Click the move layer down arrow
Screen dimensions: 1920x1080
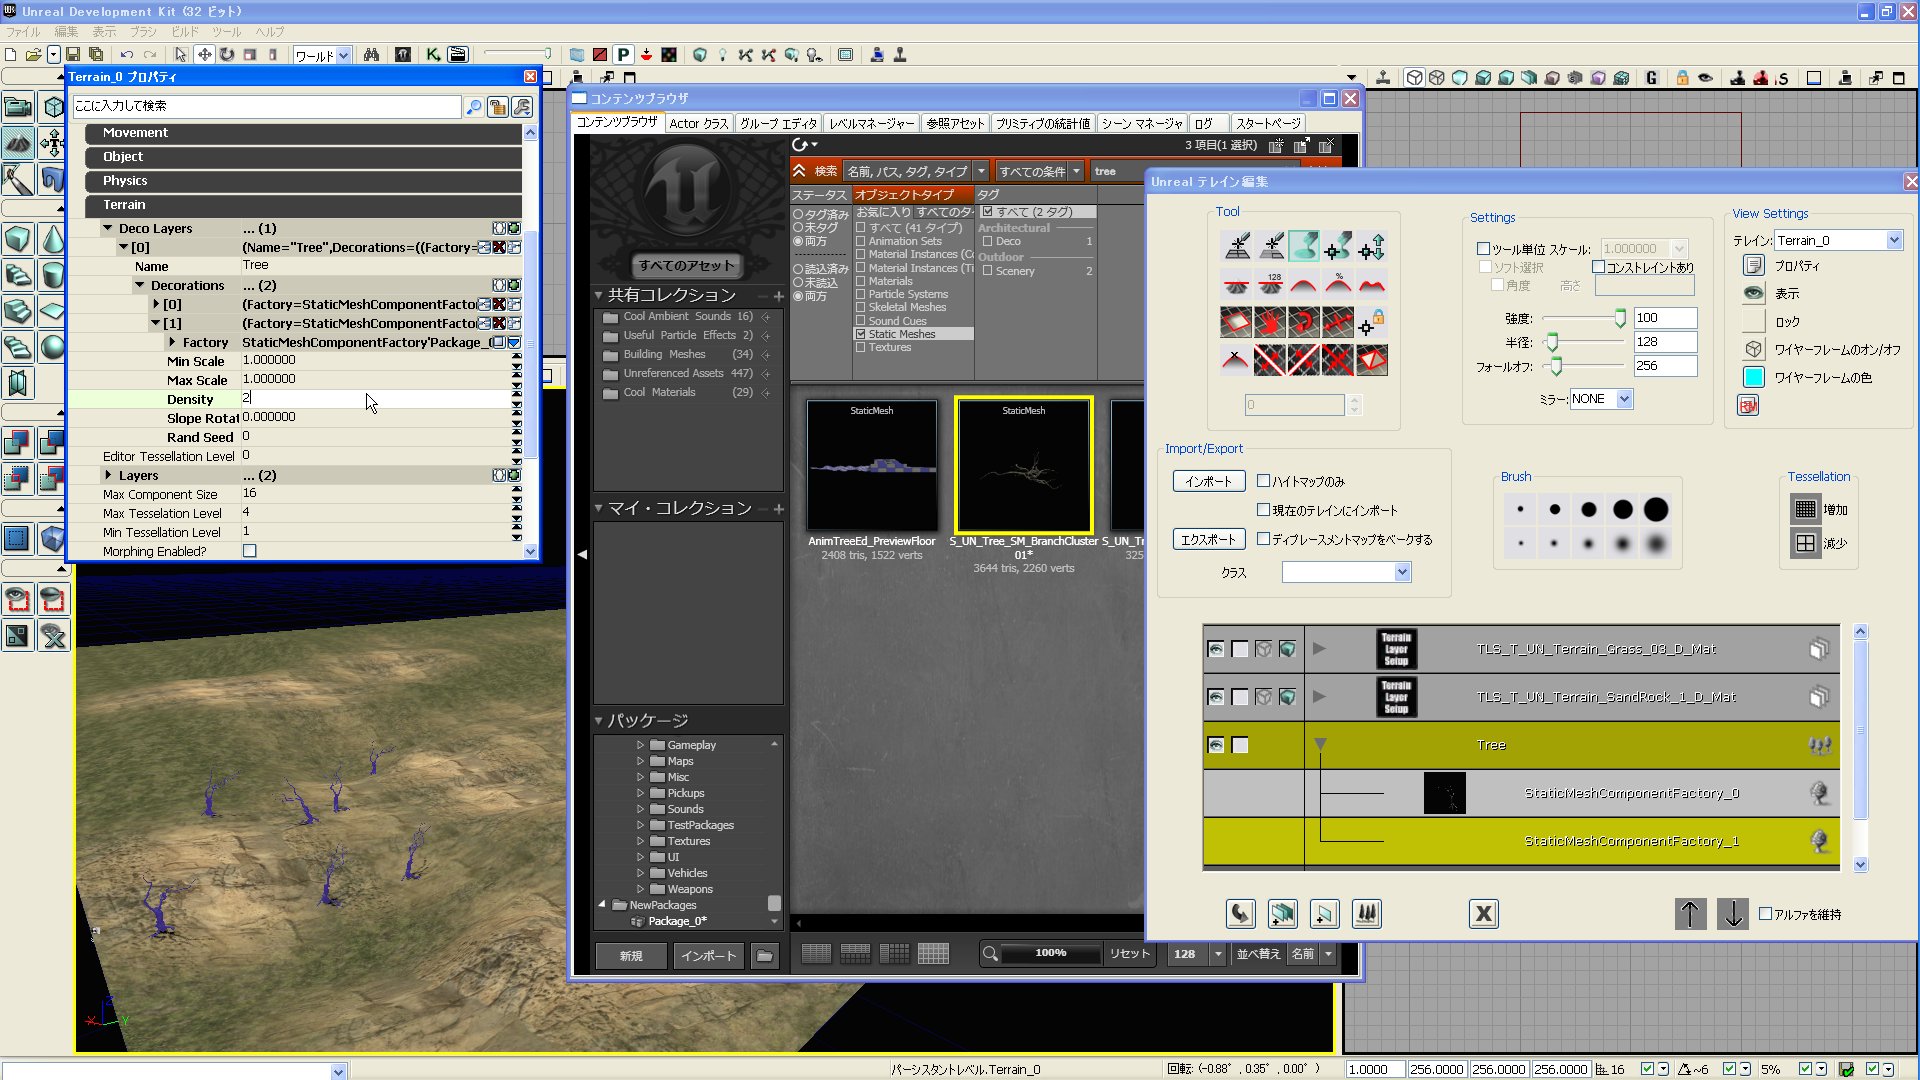click(x=1733, y=913)
